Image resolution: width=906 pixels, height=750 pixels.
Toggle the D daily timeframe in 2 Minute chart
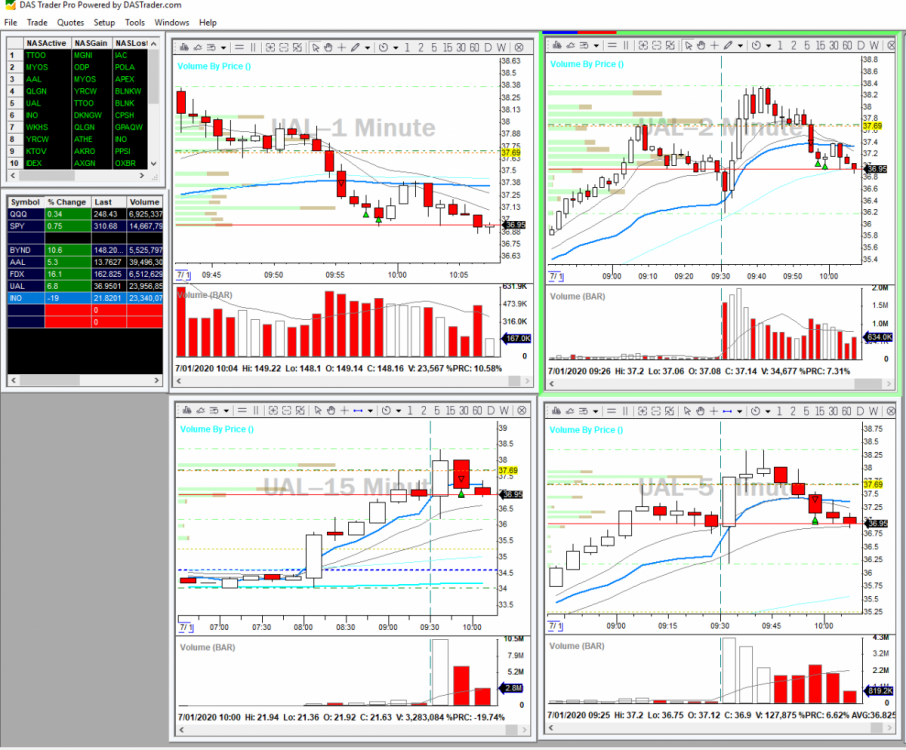tap(861, 45)
